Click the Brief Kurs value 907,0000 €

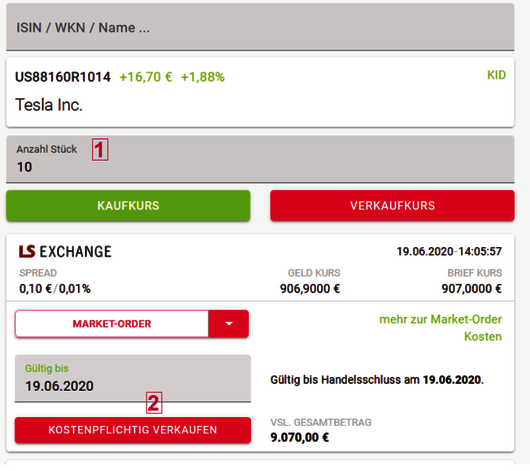point(472,289)
